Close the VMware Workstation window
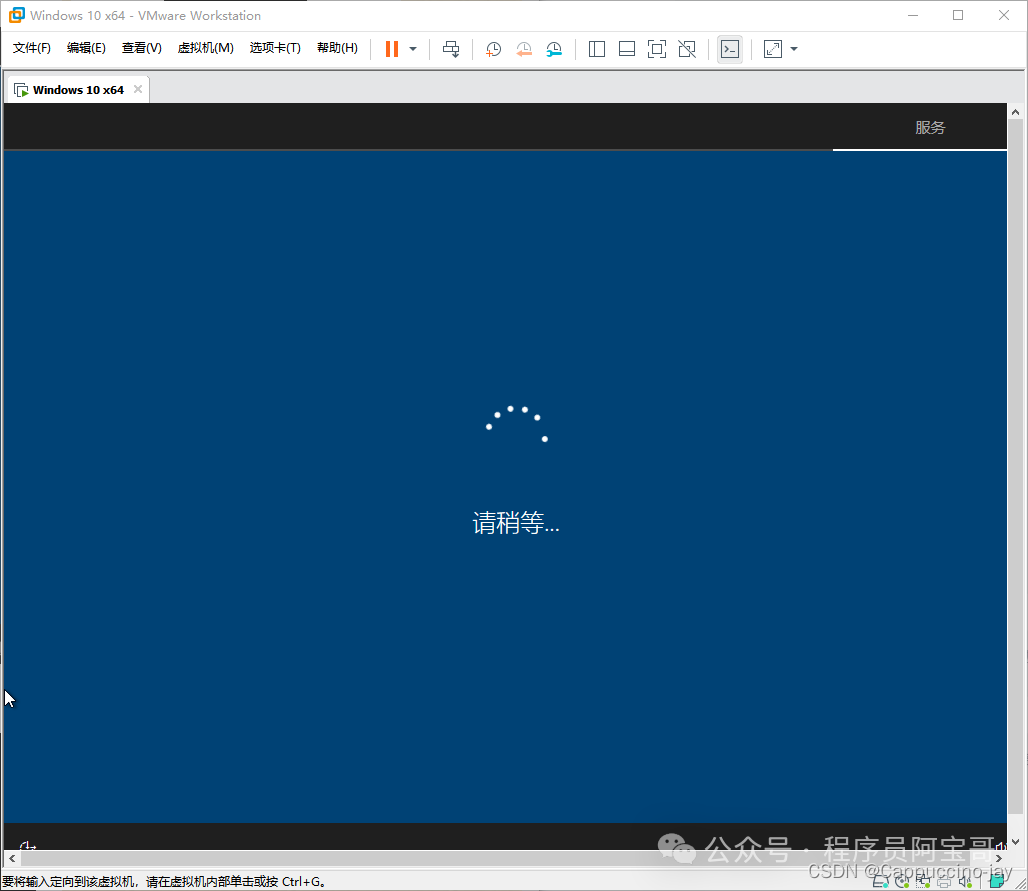Viewport: 1028px width, 891px height. coord(1004,15)
